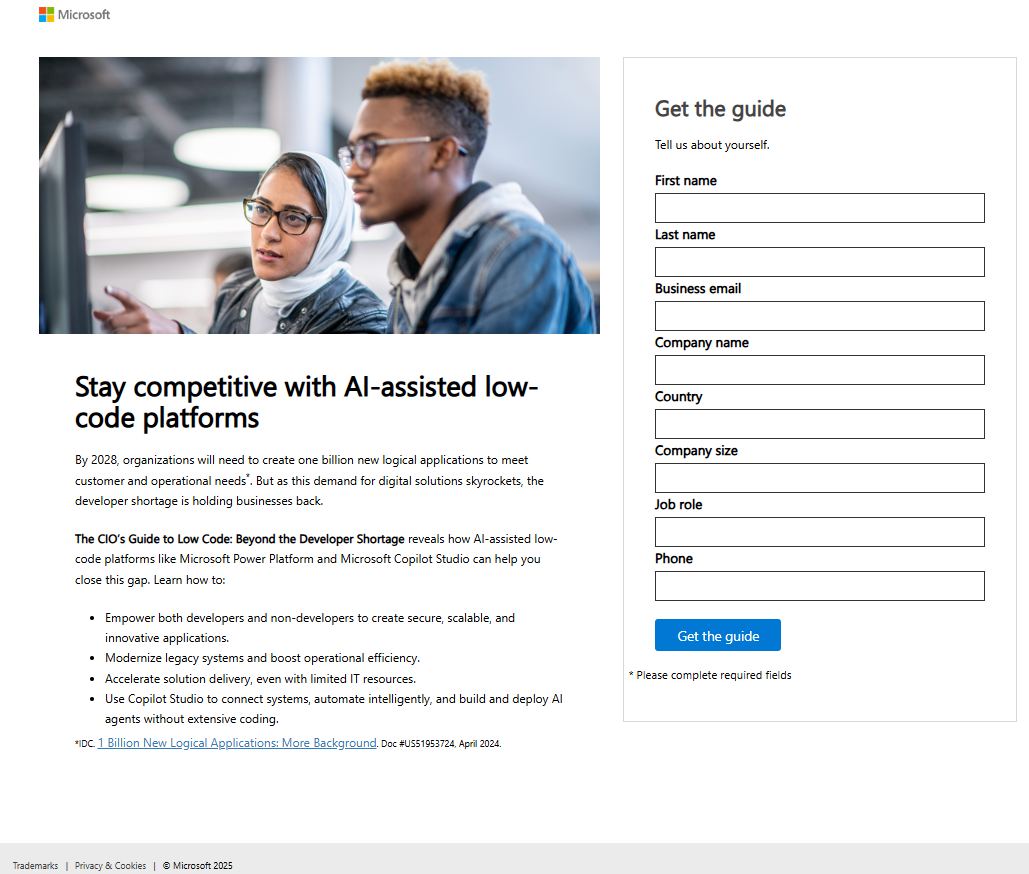Click the 'Company size' field label
1029x874 pixels.
[x=696, y=451]
